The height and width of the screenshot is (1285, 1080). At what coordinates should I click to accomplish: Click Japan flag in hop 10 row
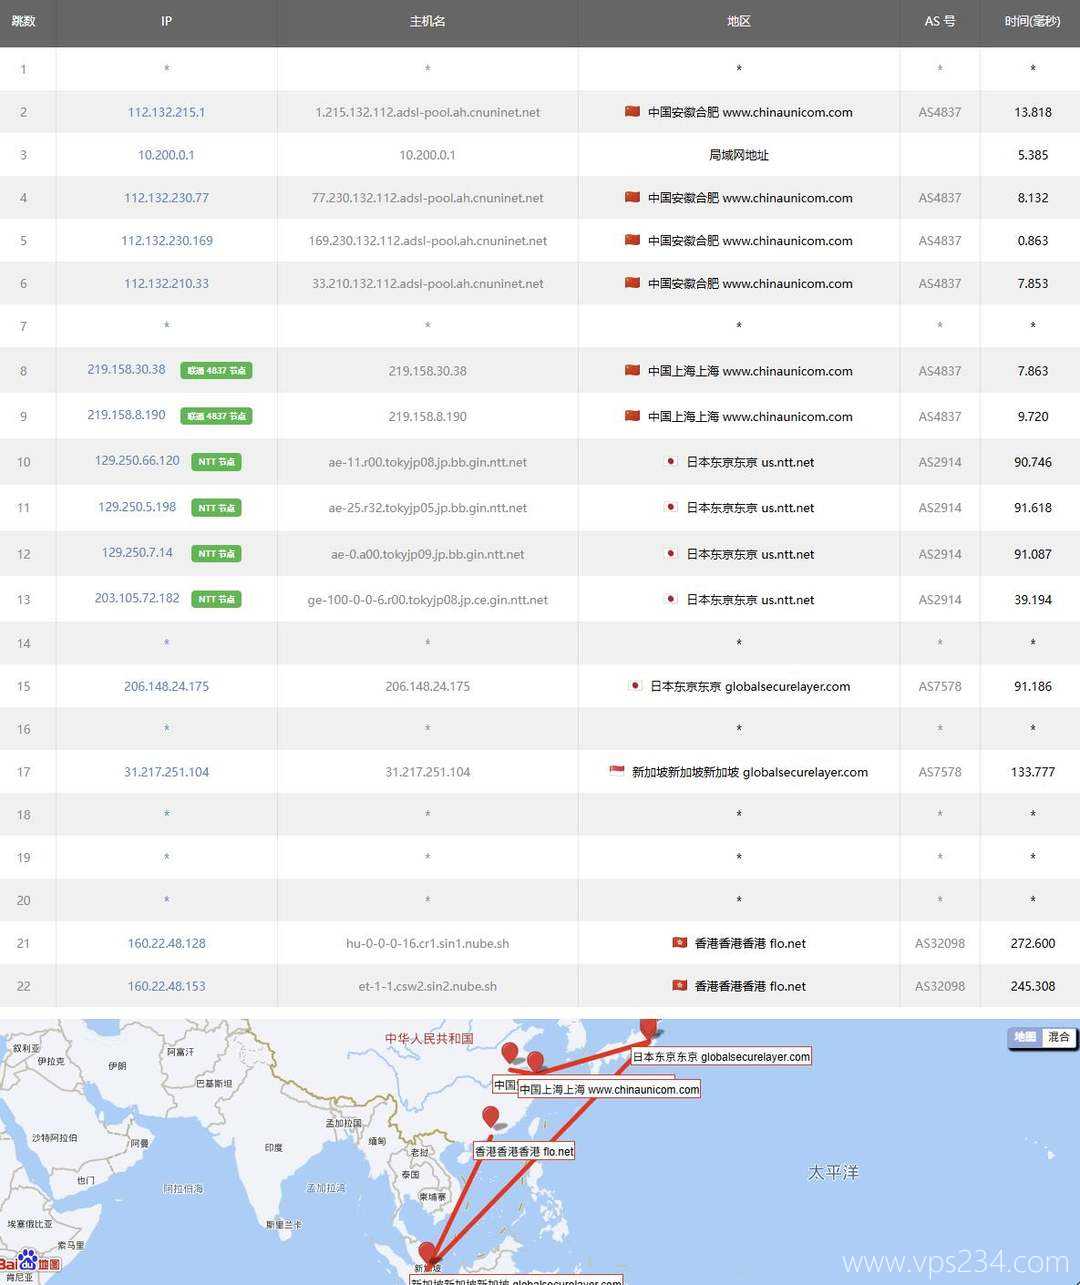(x=672, y=461)
